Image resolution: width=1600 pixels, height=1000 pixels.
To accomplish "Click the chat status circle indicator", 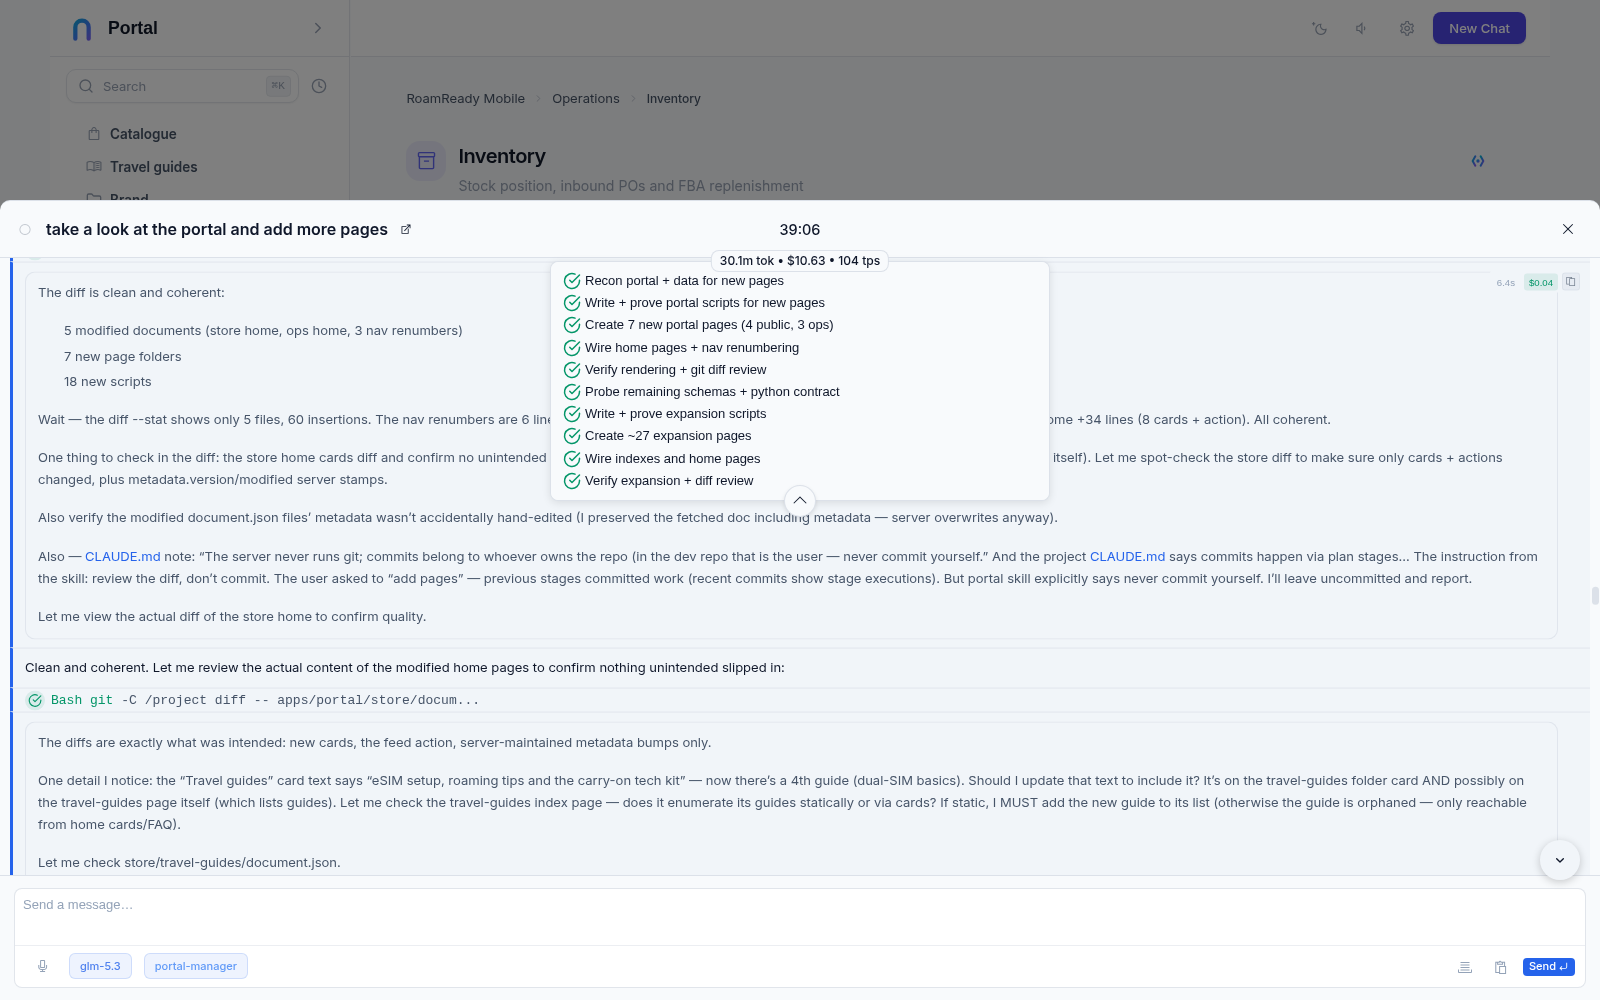I will (25, 230).
